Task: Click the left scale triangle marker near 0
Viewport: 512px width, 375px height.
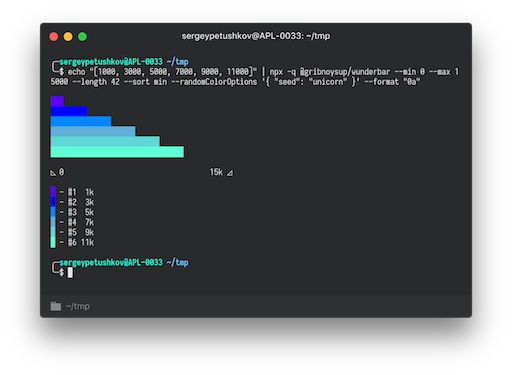Action: 53,173
